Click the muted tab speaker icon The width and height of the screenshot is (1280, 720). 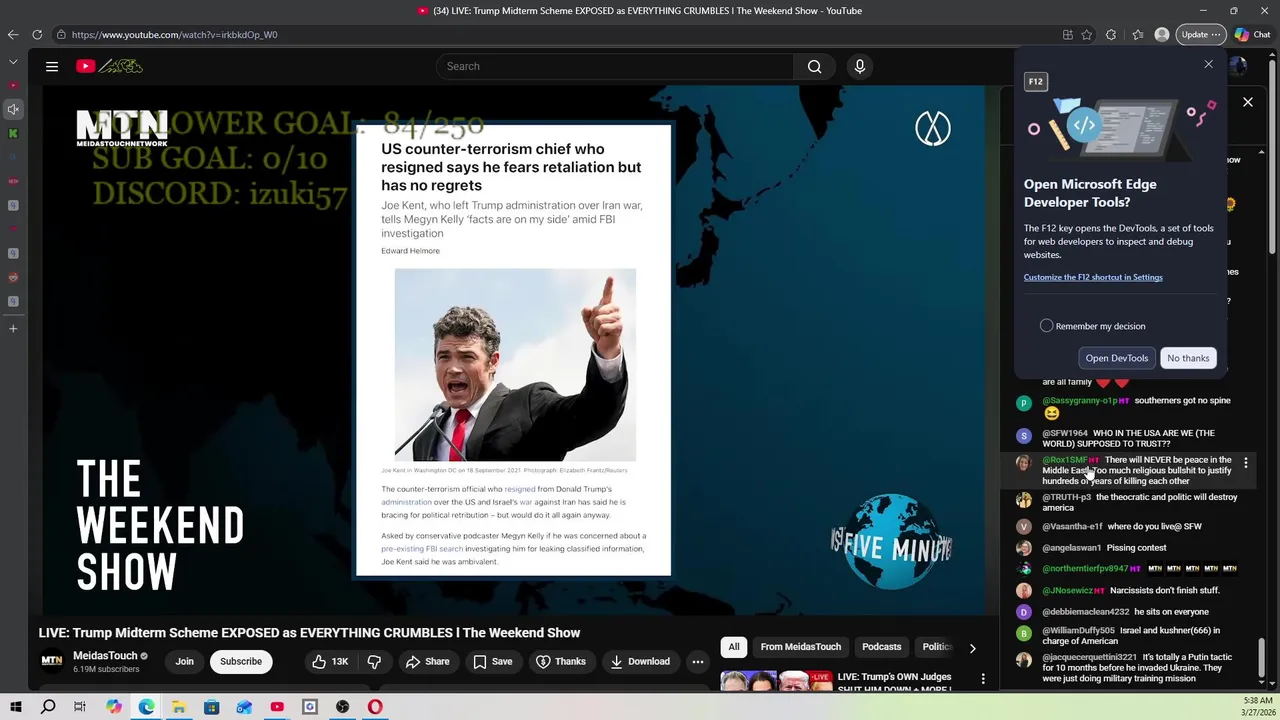point(13,109)
